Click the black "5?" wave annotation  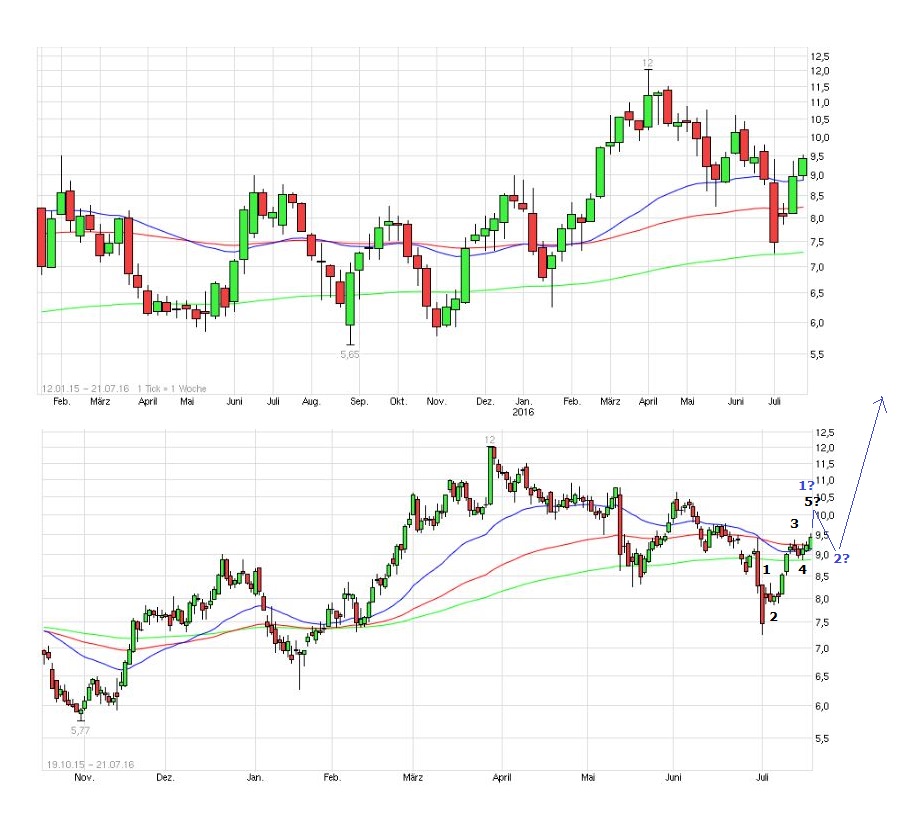812,501
